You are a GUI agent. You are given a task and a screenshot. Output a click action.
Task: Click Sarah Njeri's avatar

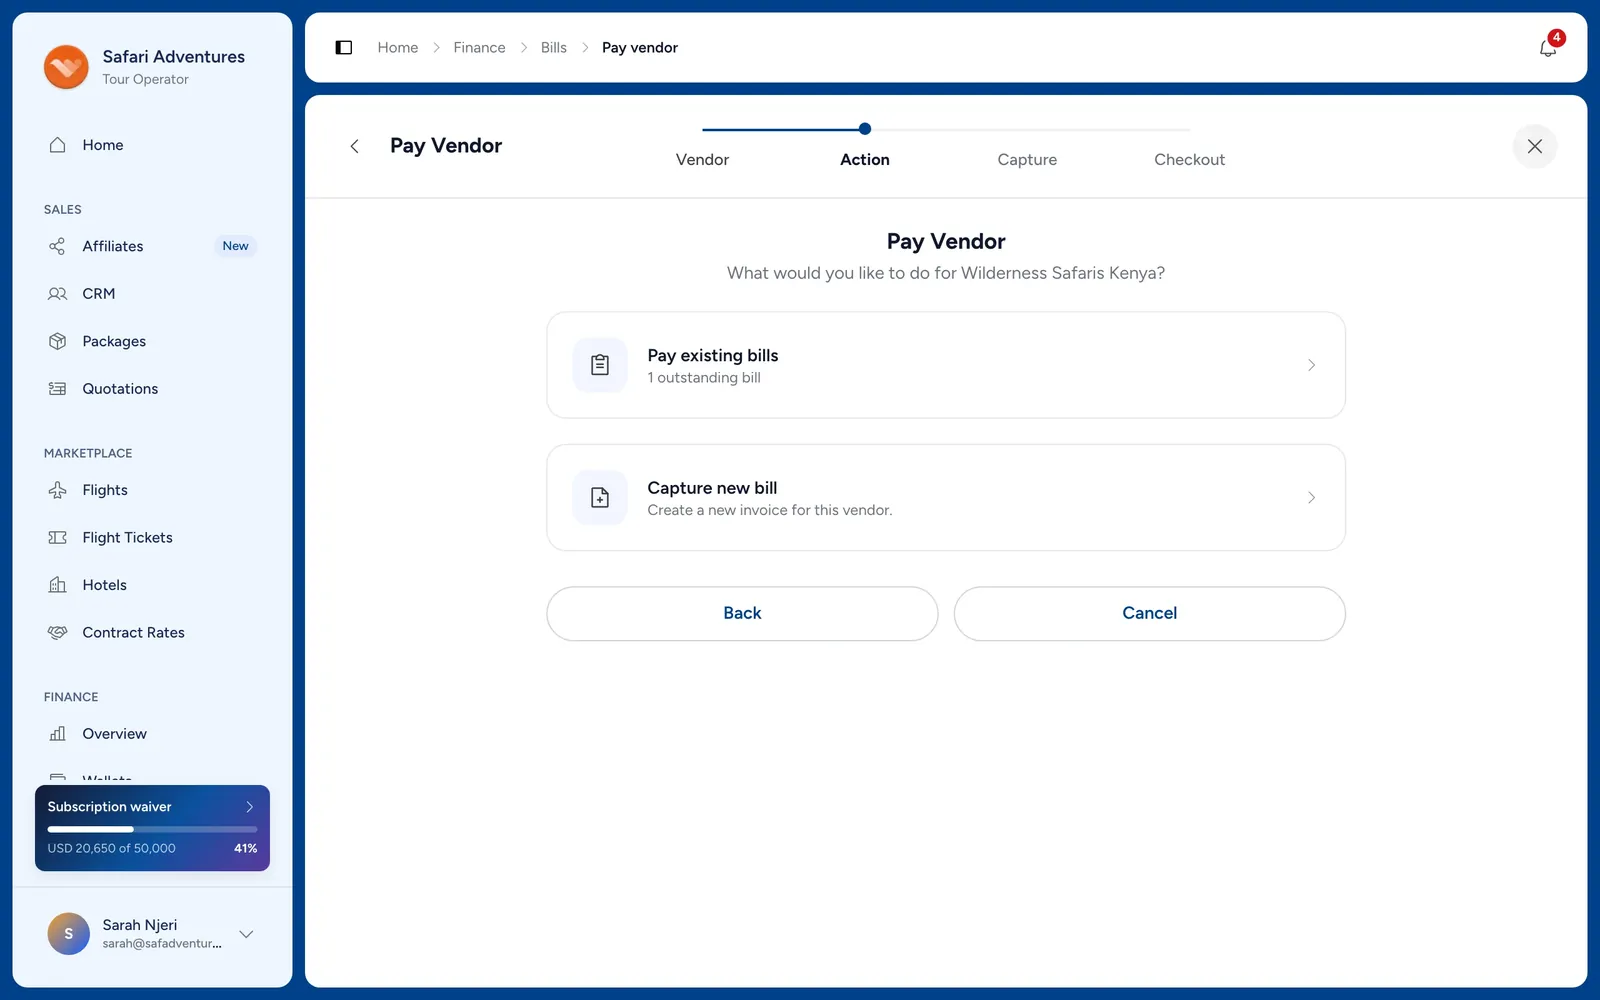(x=69, y=934)
